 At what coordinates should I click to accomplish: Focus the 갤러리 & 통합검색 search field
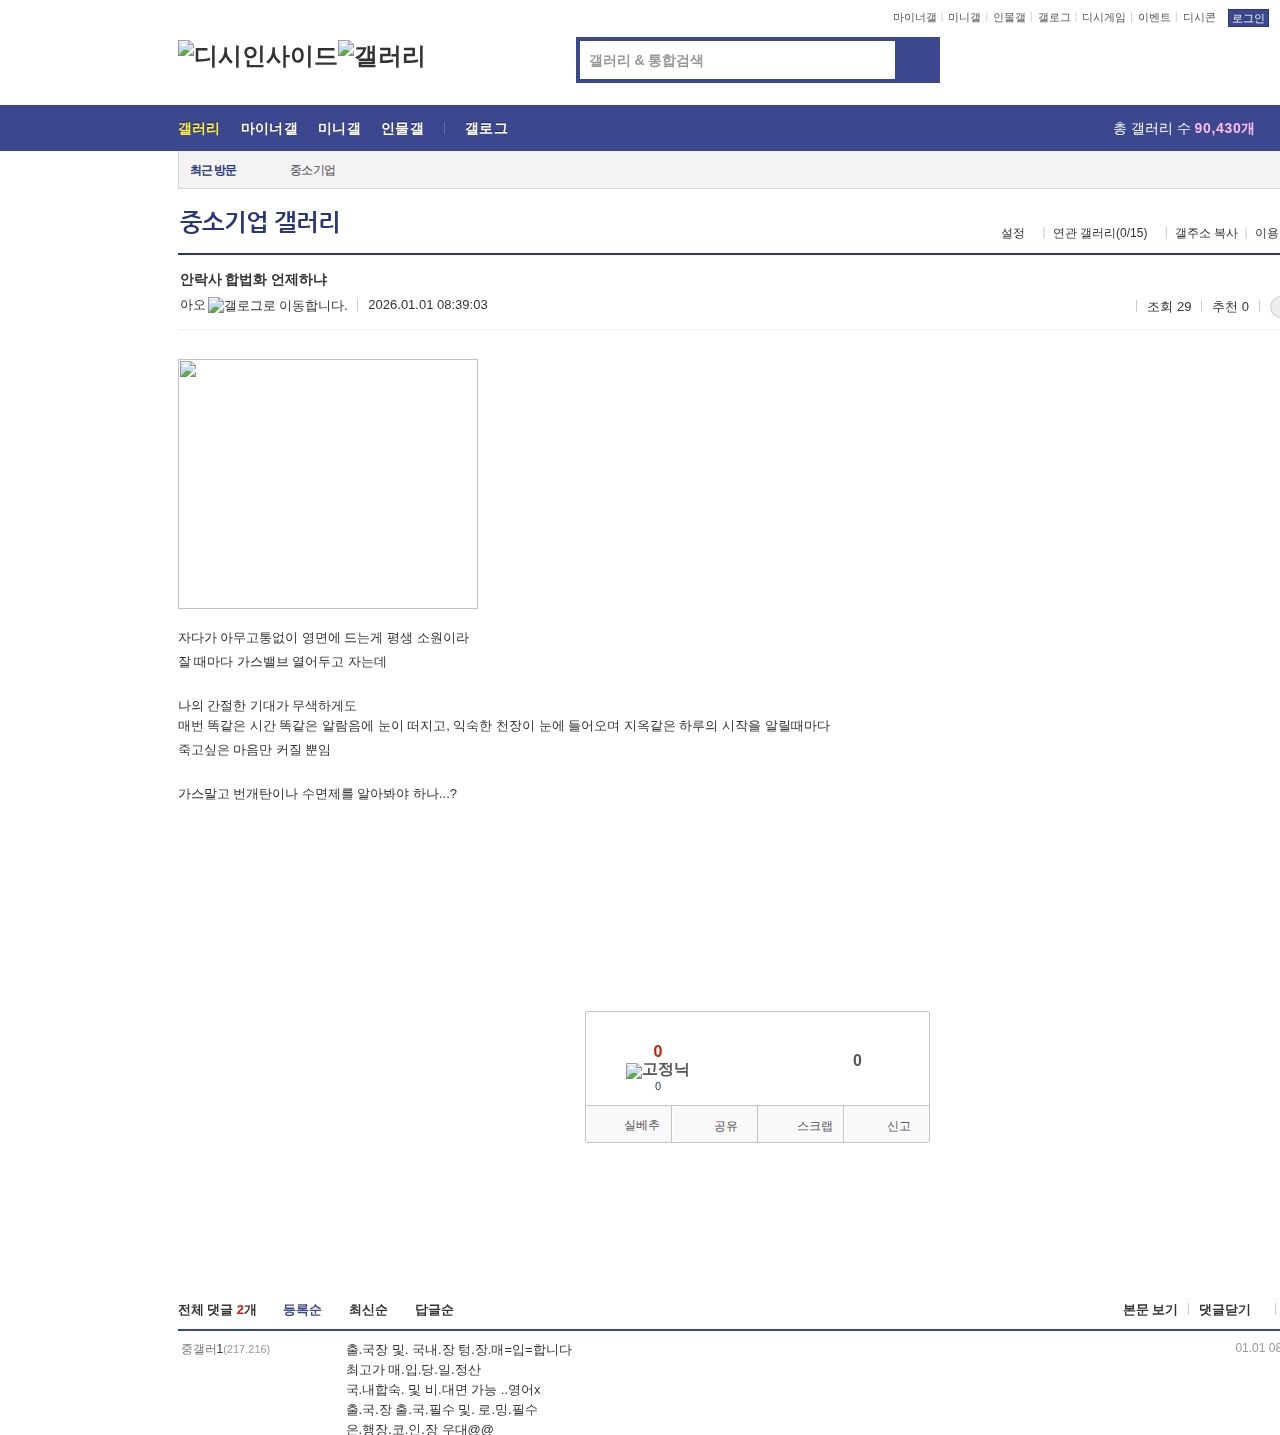pos(738,60)
